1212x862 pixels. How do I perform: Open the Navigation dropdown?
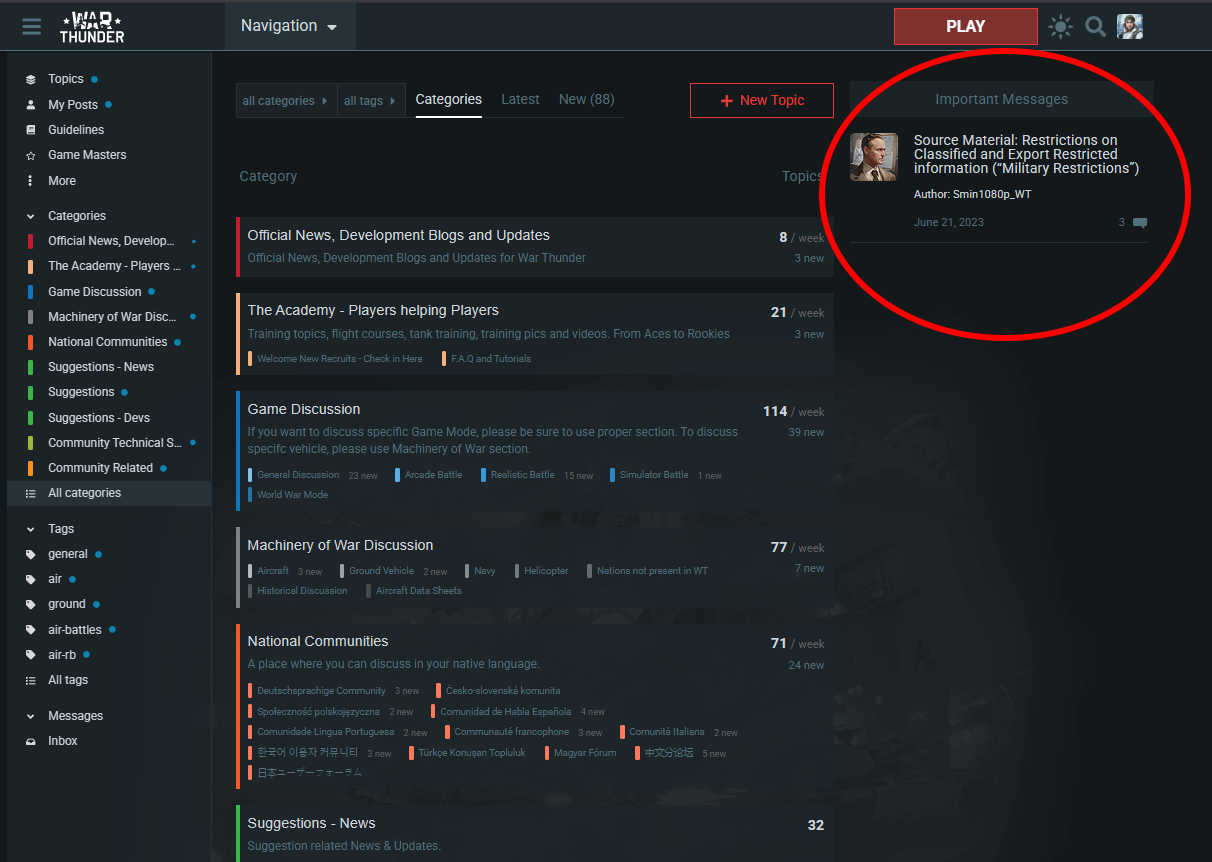pyautogui.click(x=289, y=26)
